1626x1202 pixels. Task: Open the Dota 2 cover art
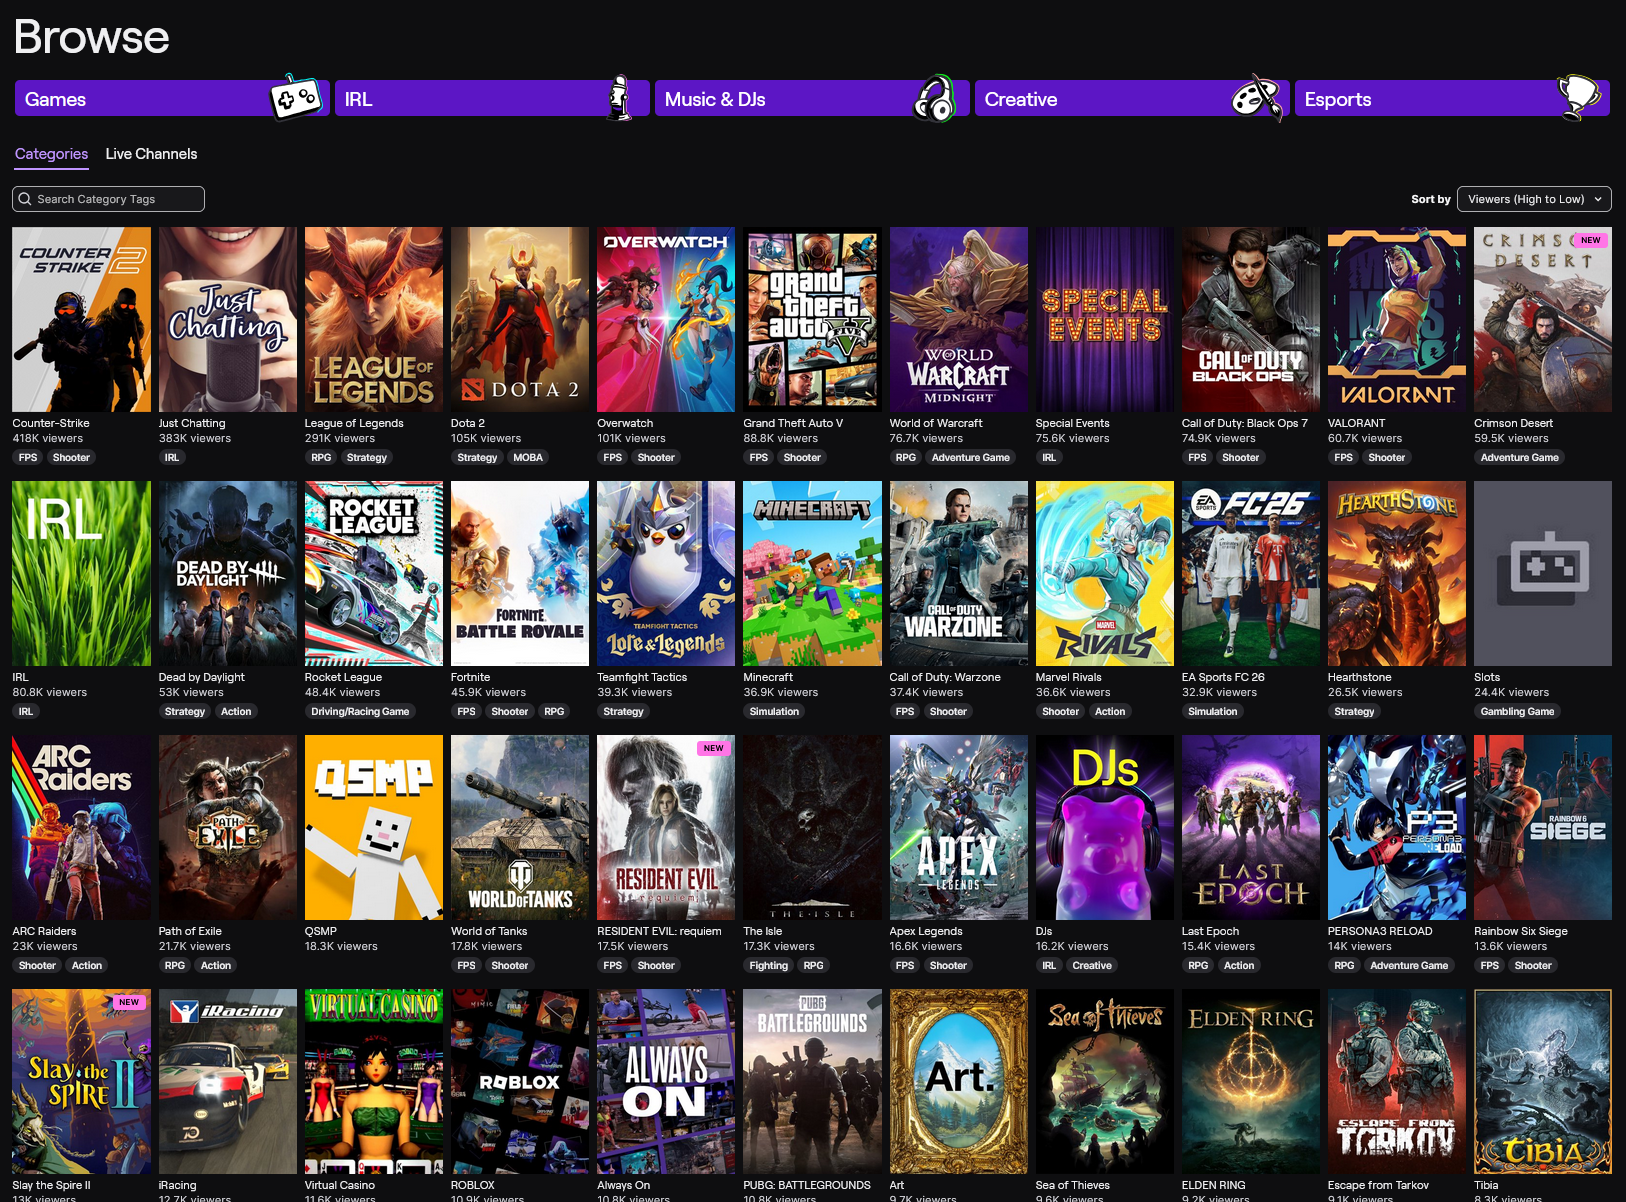click(520, 319)
